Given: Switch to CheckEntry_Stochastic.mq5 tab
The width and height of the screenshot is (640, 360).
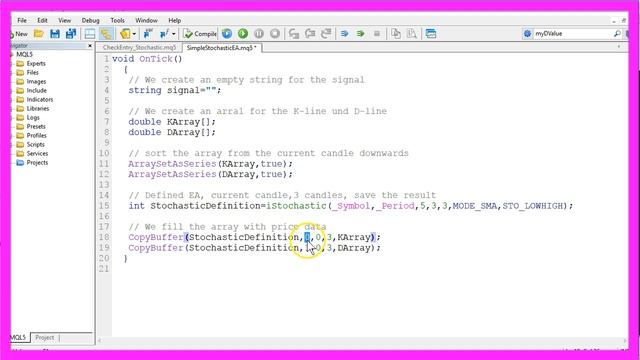Looking at the screenshot, I should coord(139,48).
